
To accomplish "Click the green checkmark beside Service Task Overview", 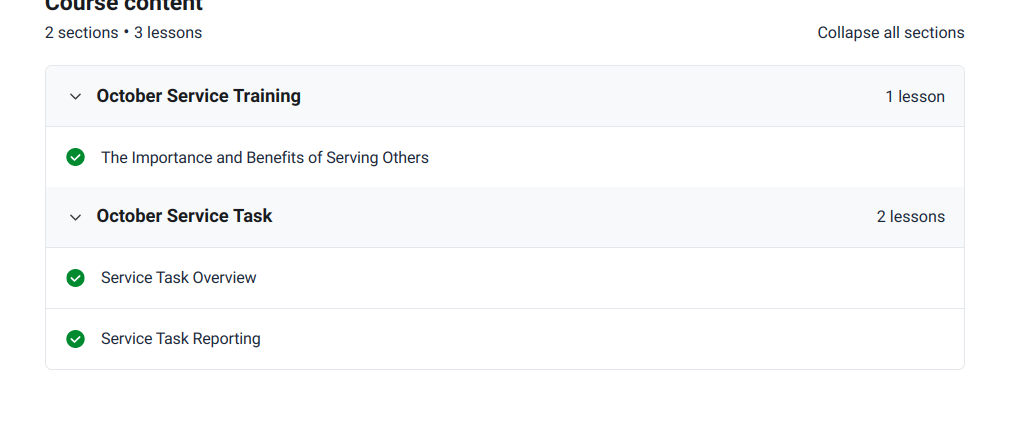I will click(75, 278).
